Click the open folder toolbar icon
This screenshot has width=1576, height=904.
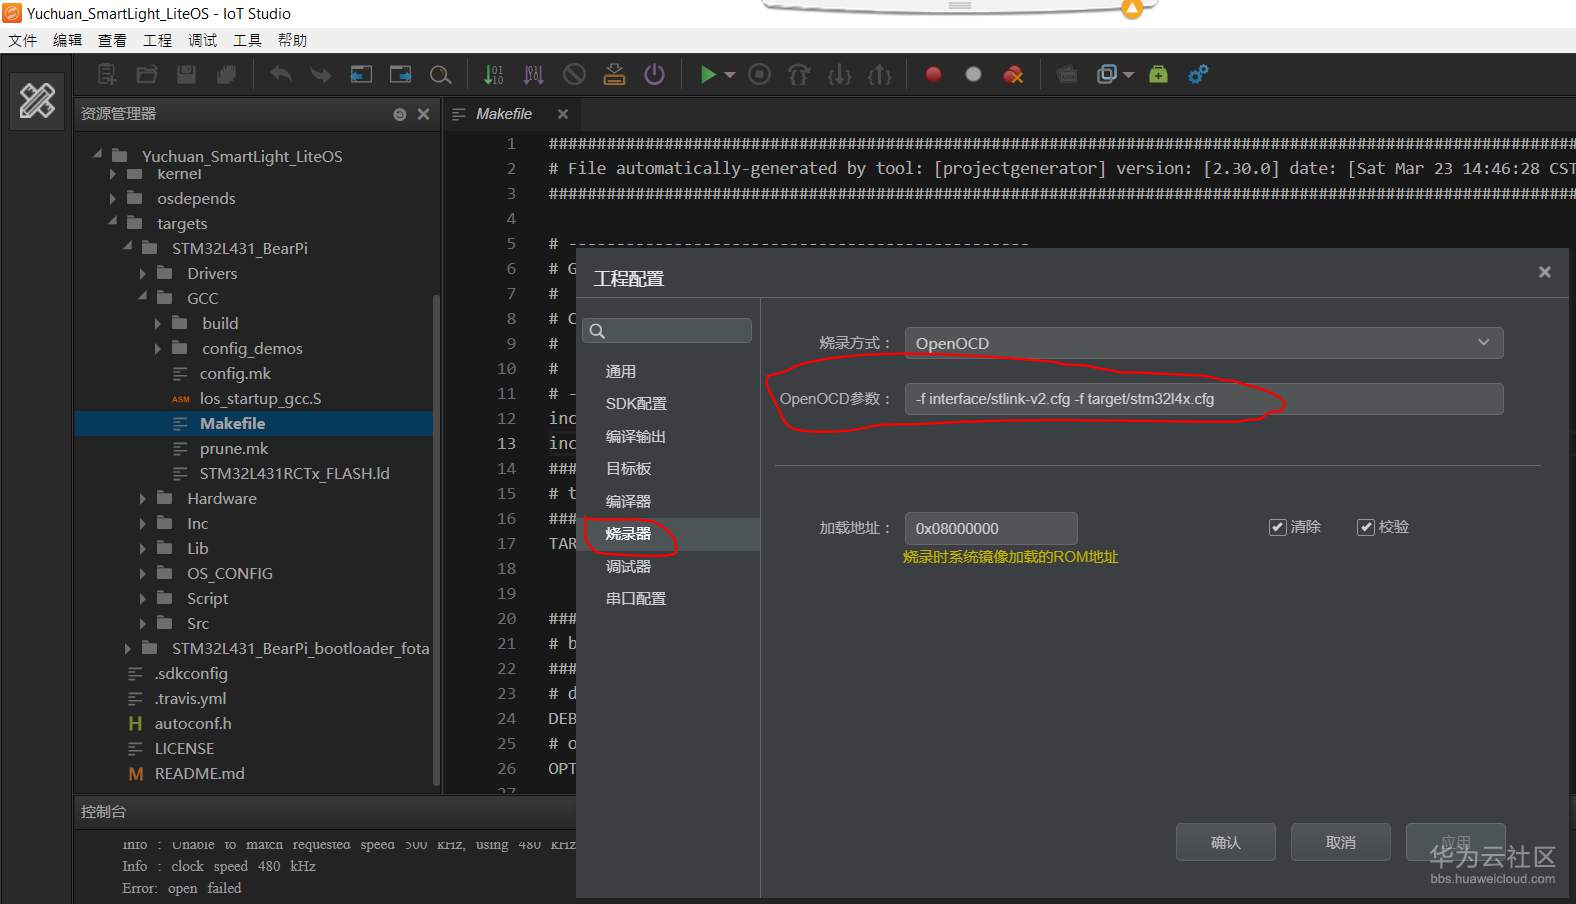click(147, 74)
